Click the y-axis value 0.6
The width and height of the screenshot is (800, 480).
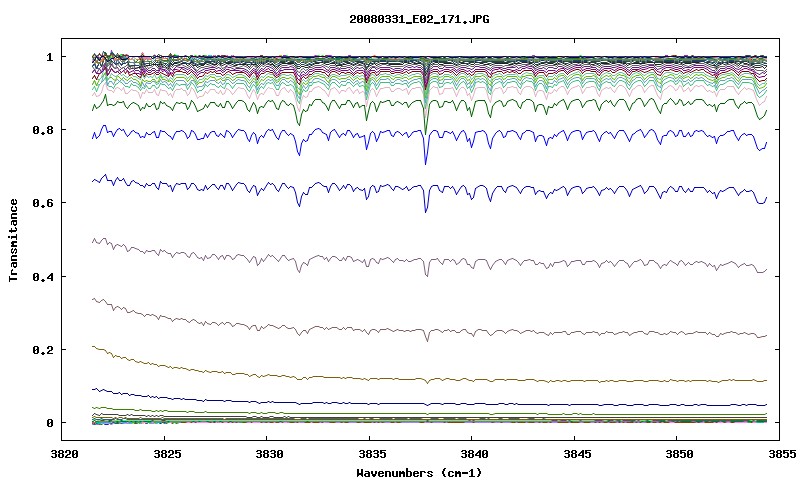(43, 203)
